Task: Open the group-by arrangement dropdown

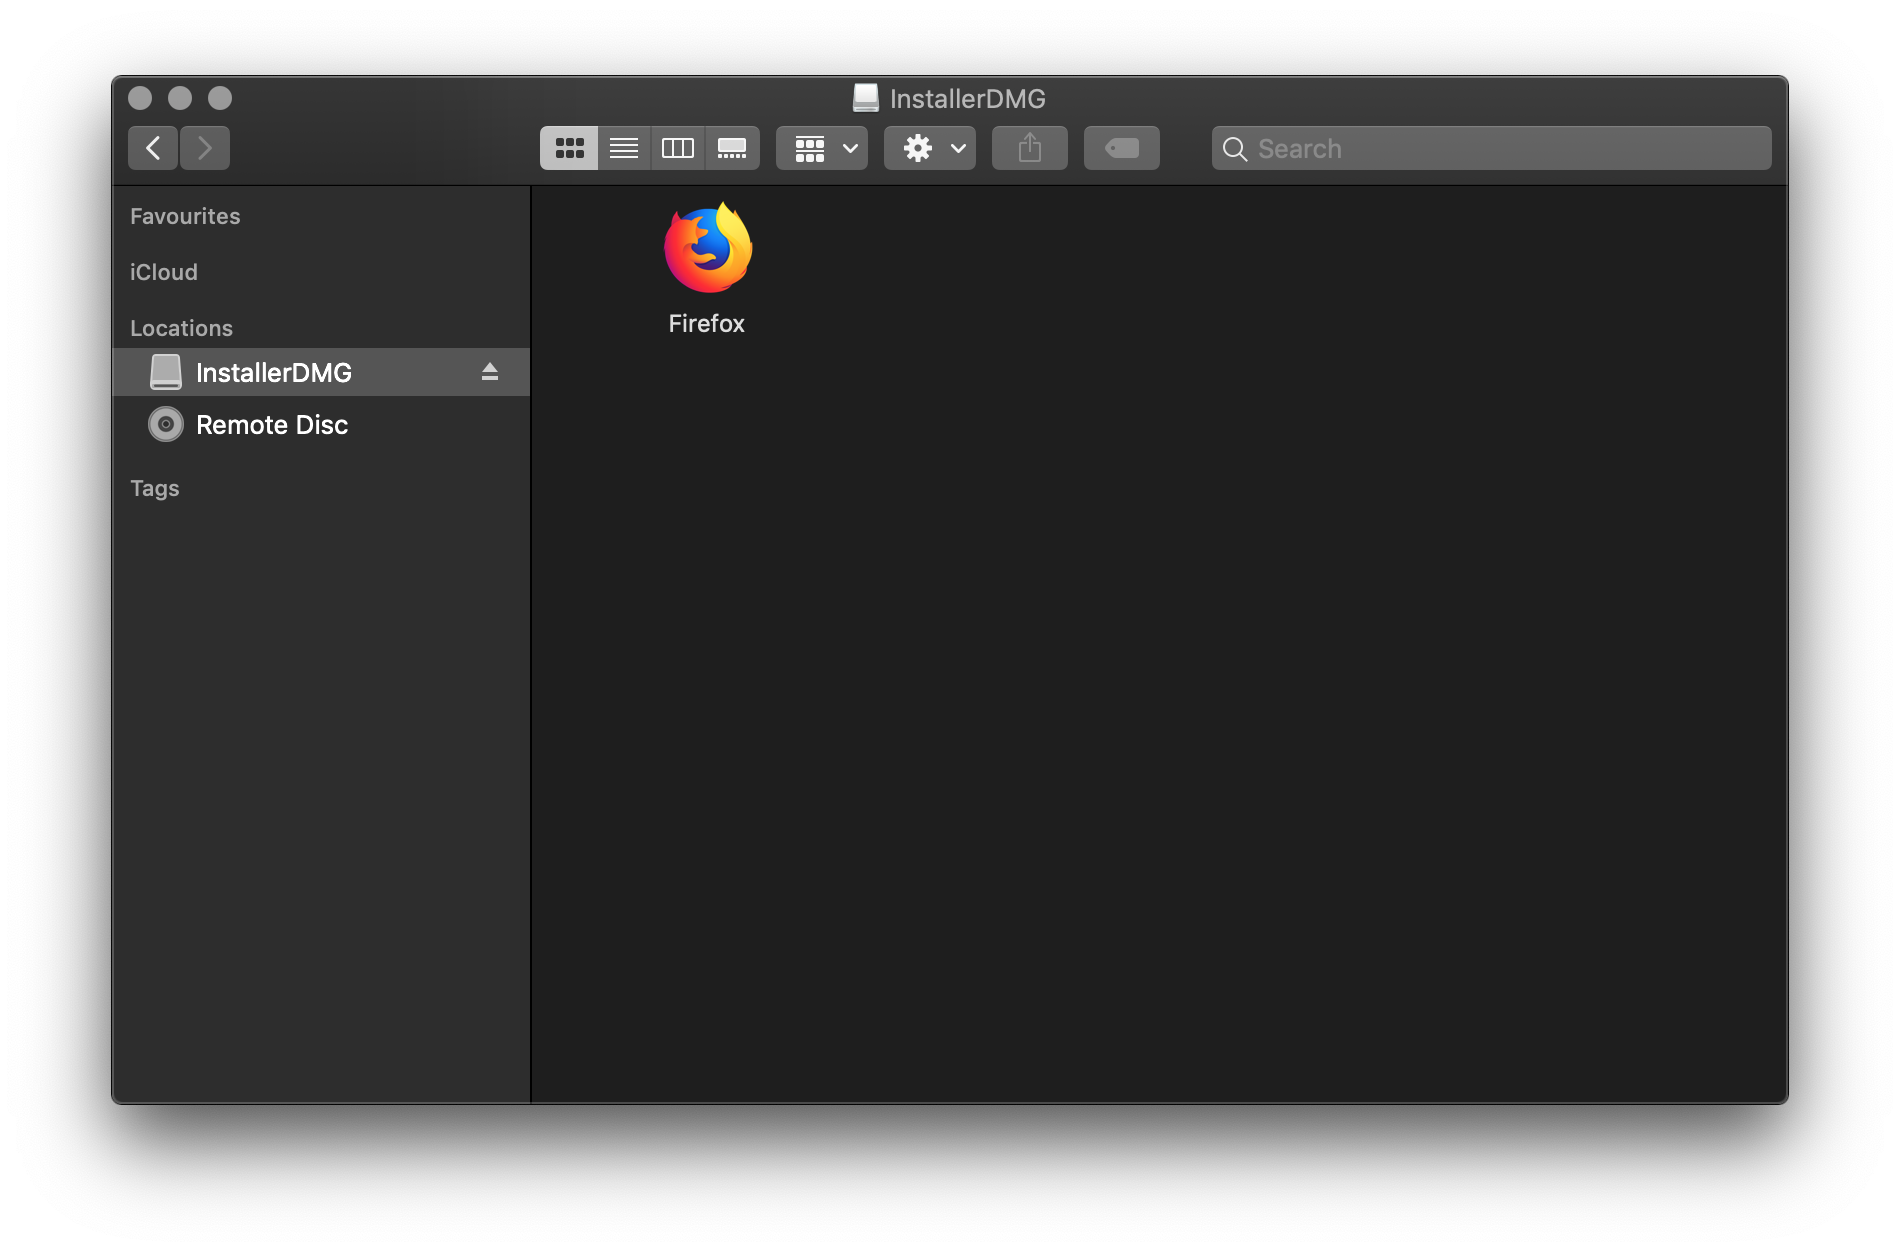Action: pyautogui.click(x=822, y=148)
